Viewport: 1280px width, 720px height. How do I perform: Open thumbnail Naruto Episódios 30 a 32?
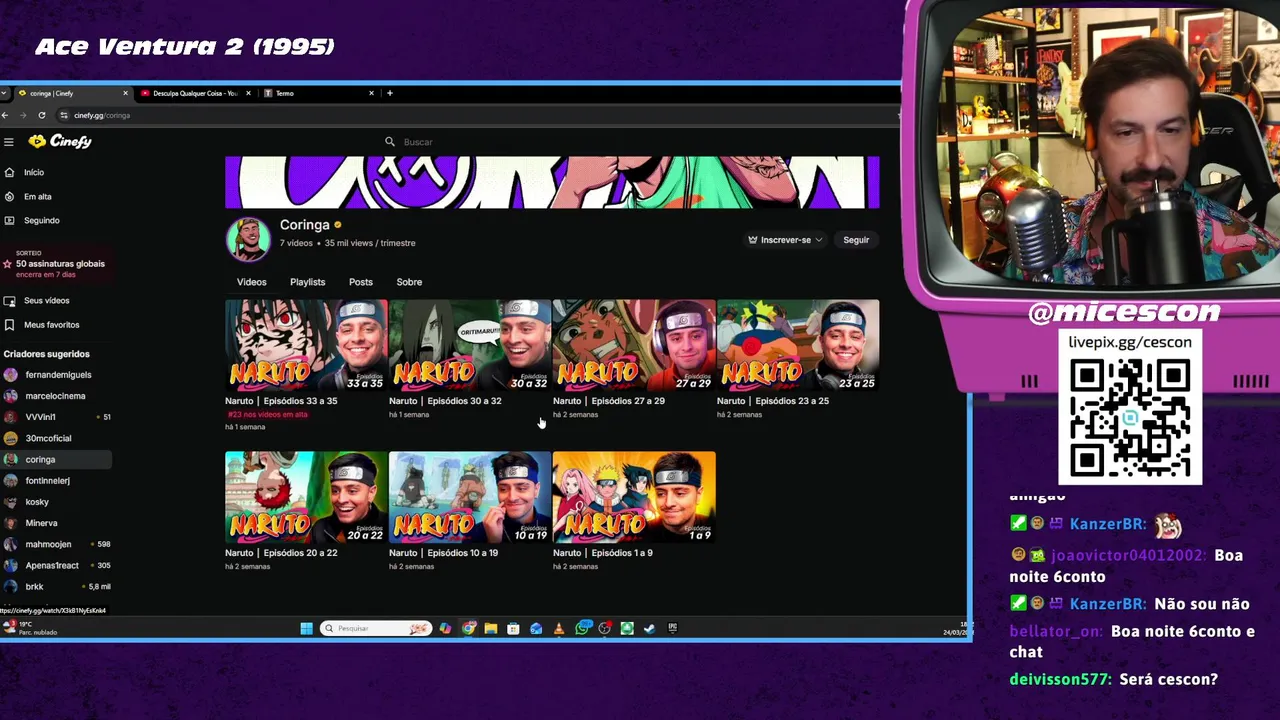[x=470, y=345]
